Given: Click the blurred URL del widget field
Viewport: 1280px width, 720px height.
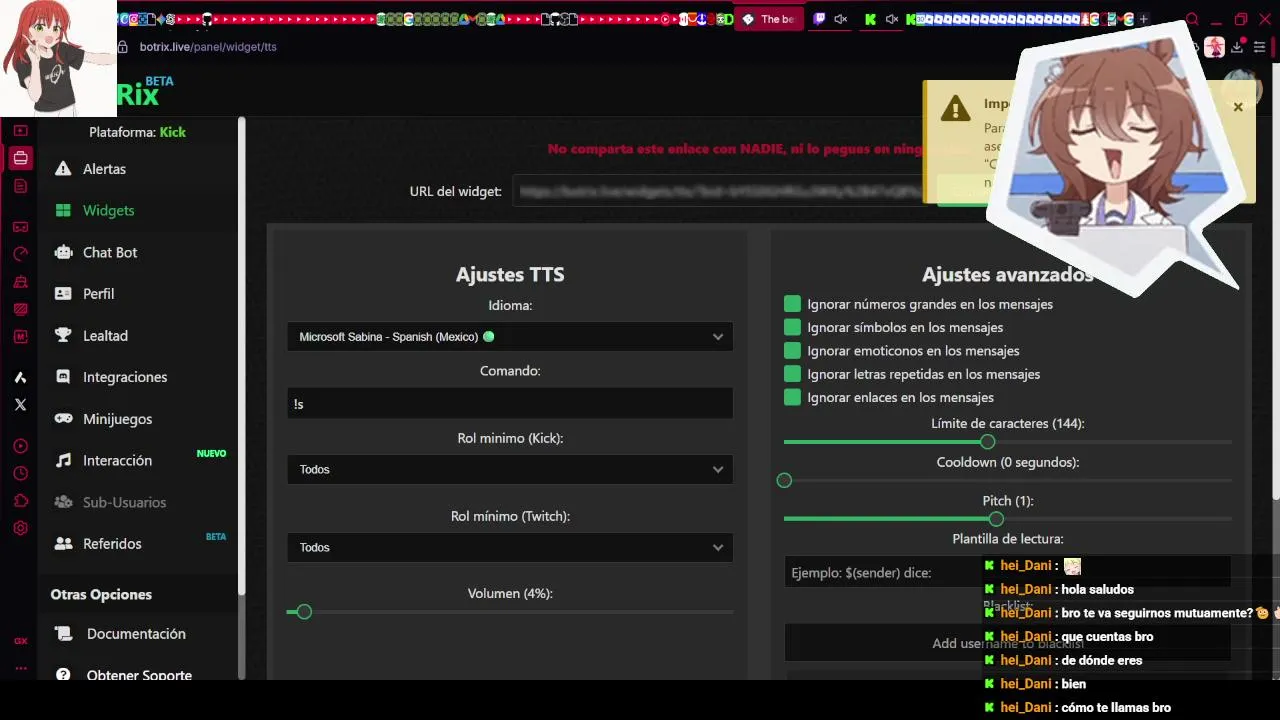Looking at the screenshot, I should [718, 191].
